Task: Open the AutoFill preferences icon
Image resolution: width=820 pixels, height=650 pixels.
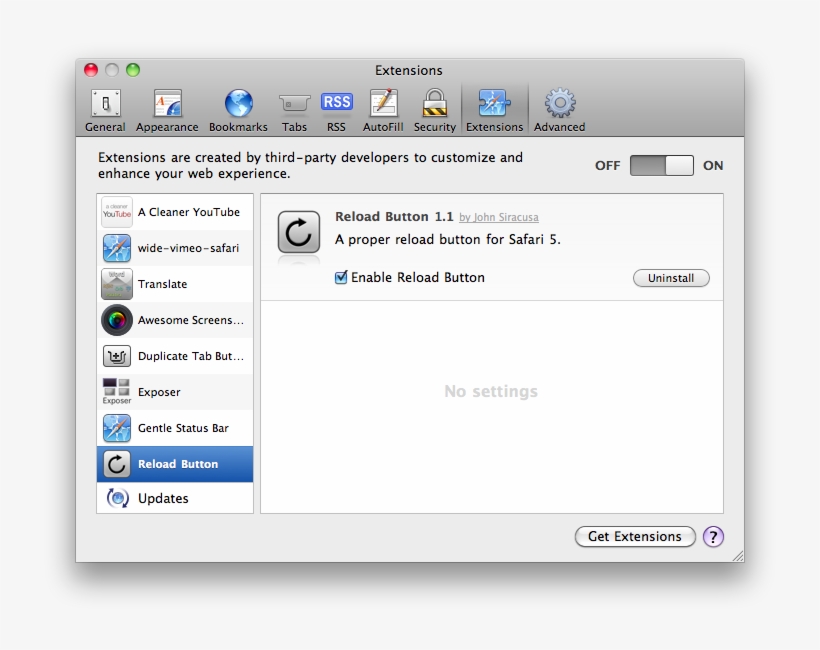Action: (x=383, y=102)
